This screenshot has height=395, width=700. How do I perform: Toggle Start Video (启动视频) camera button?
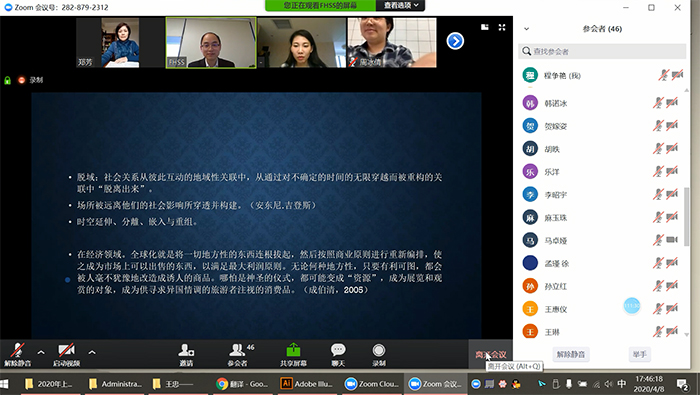point(66,355)
